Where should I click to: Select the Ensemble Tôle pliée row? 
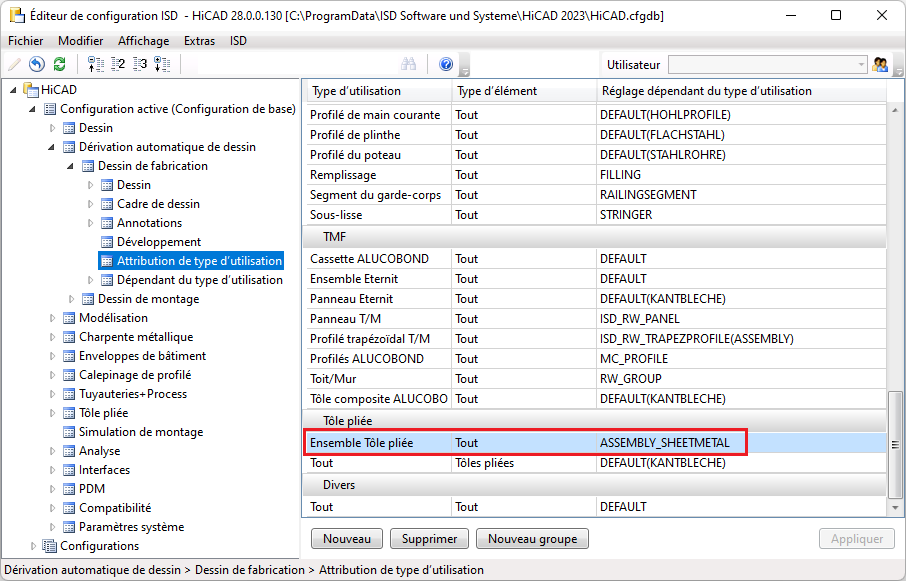point(595,443)
